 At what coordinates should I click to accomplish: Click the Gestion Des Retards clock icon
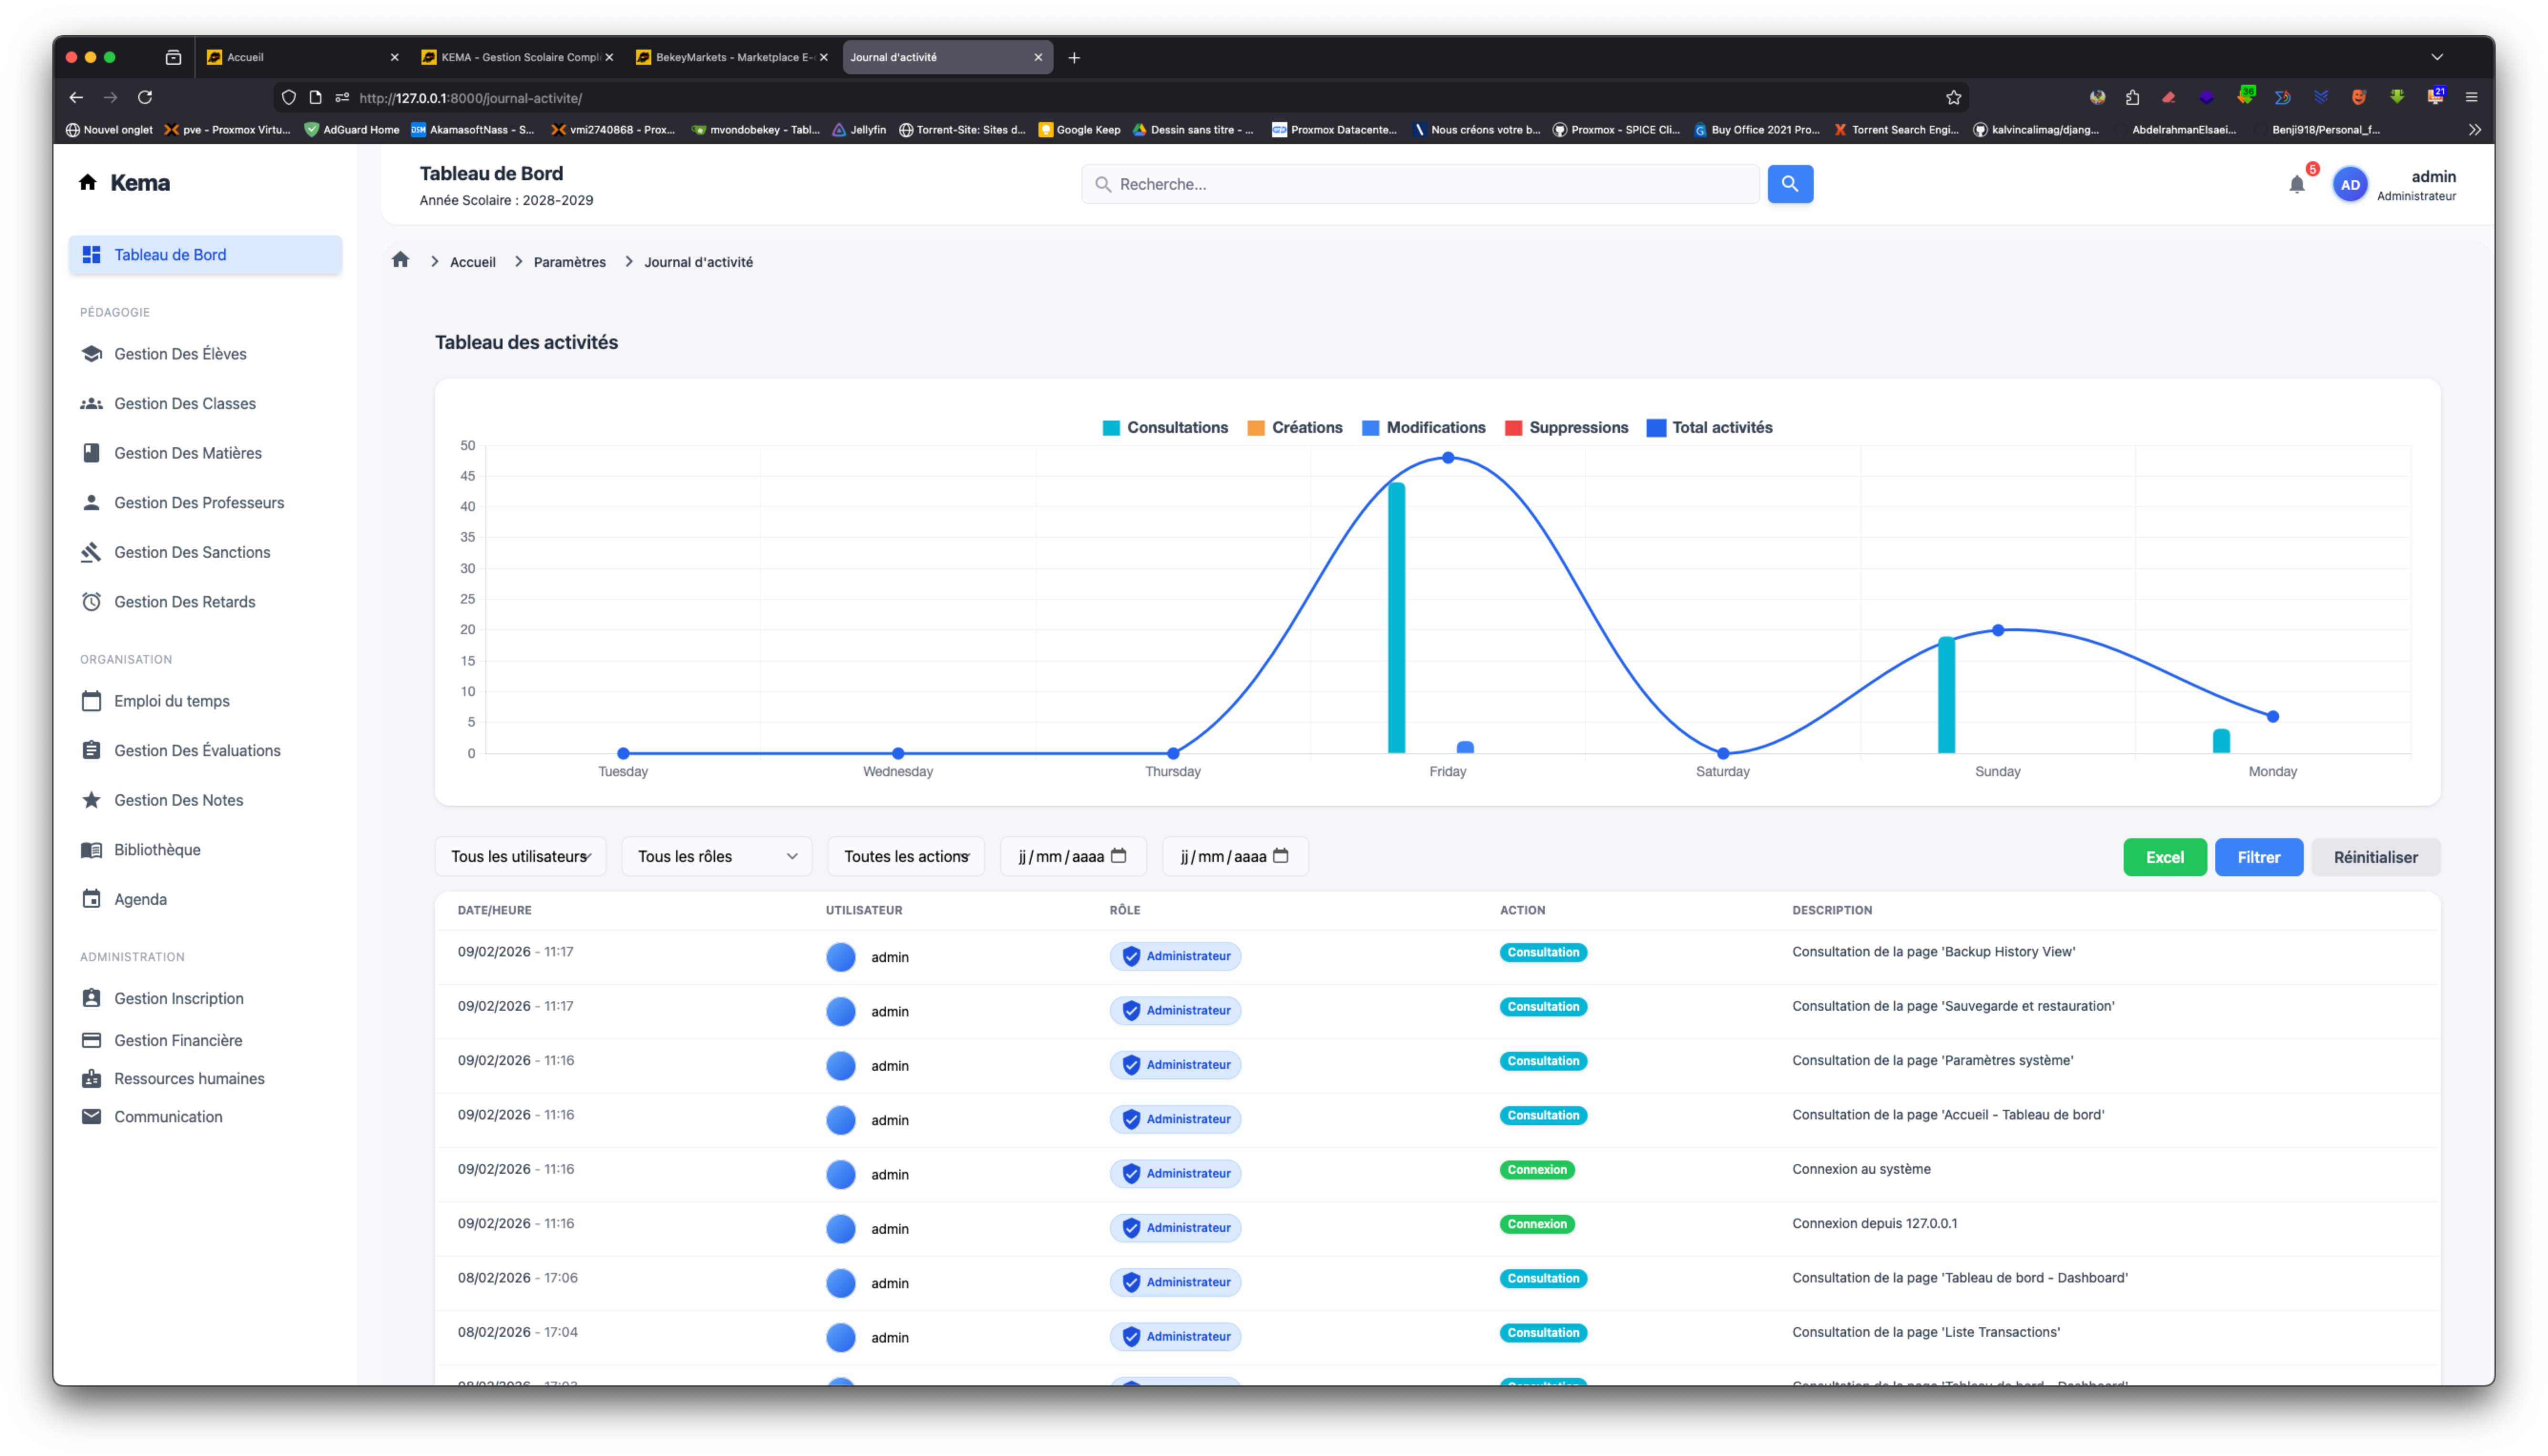[x=91, y=602]
